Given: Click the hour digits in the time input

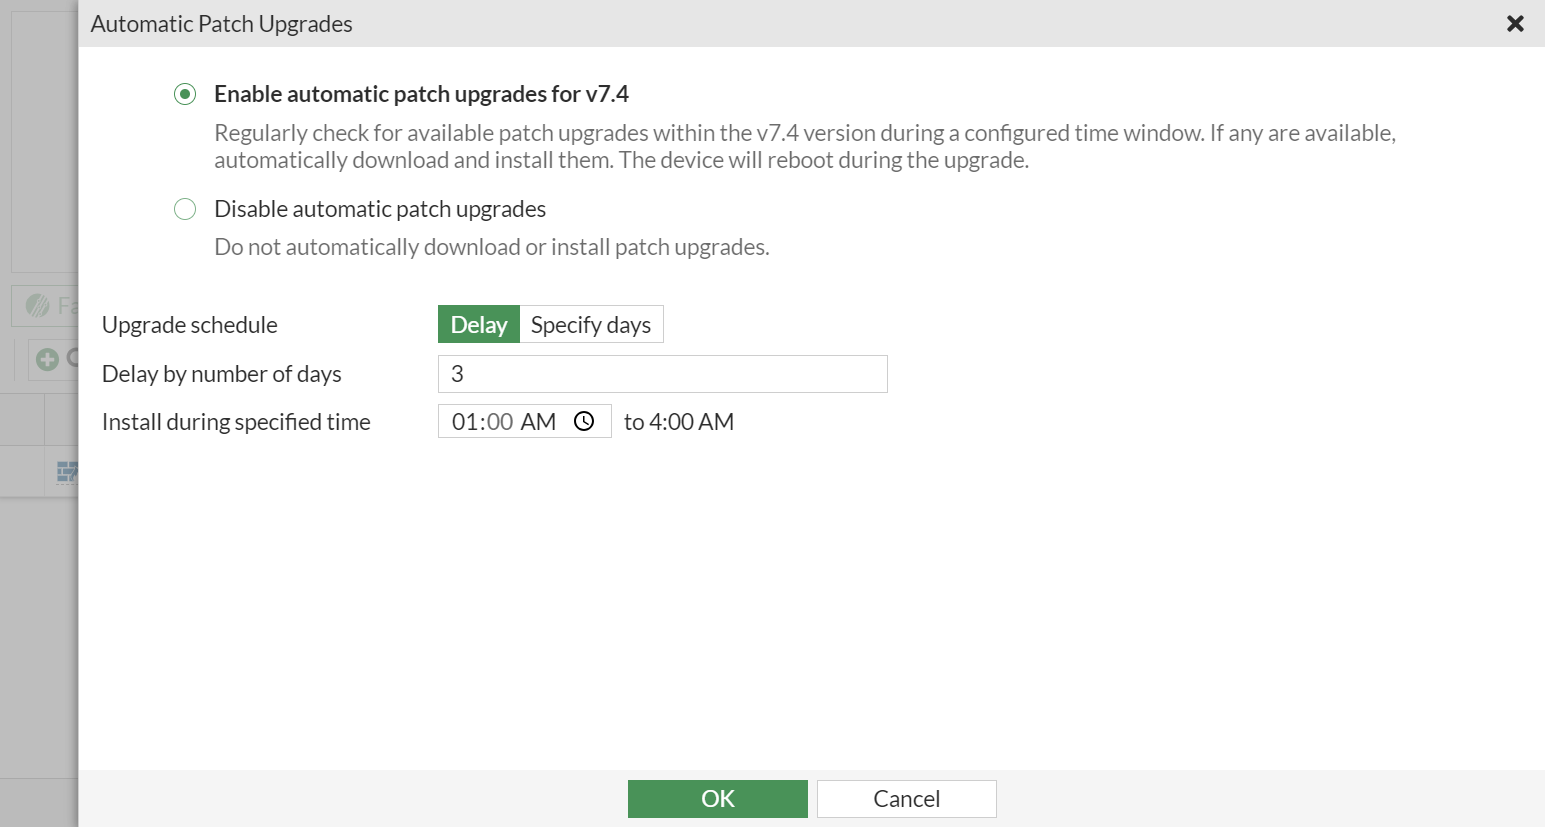Looking at the screenshot, I should click(x=471, y=421).
